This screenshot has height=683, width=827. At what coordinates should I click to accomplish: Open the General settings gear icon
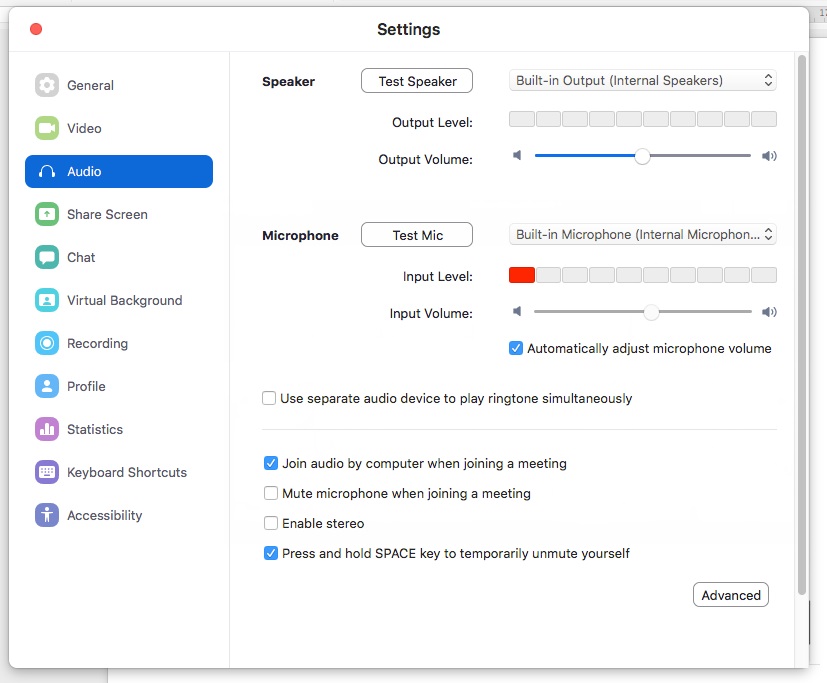[x=47, y=85]
